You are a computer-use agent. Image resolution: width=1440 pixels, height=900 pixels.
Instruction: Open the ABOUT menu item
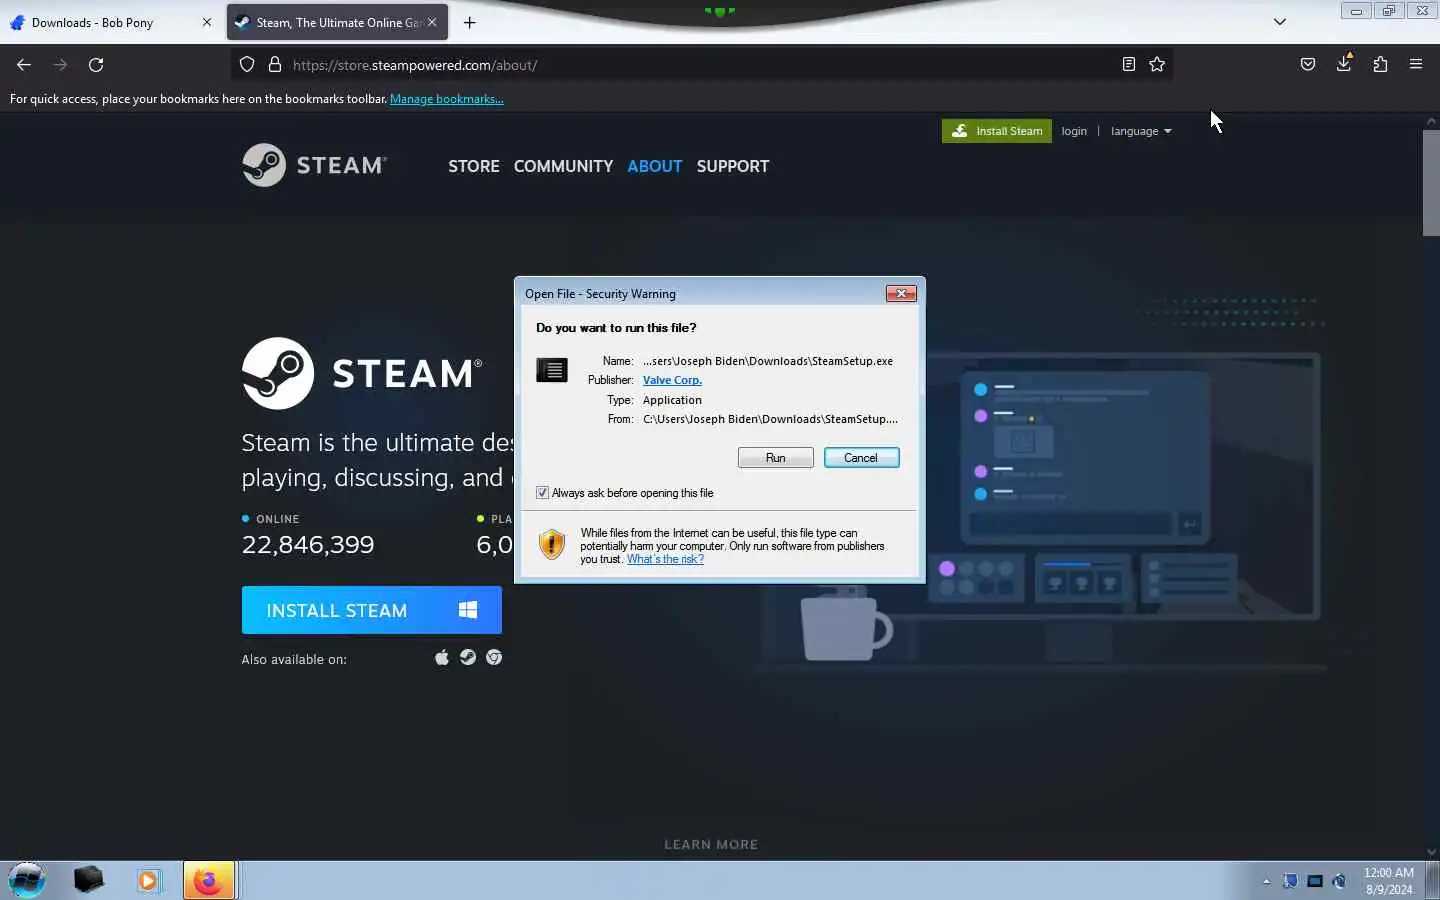click(x=655, y=166)
